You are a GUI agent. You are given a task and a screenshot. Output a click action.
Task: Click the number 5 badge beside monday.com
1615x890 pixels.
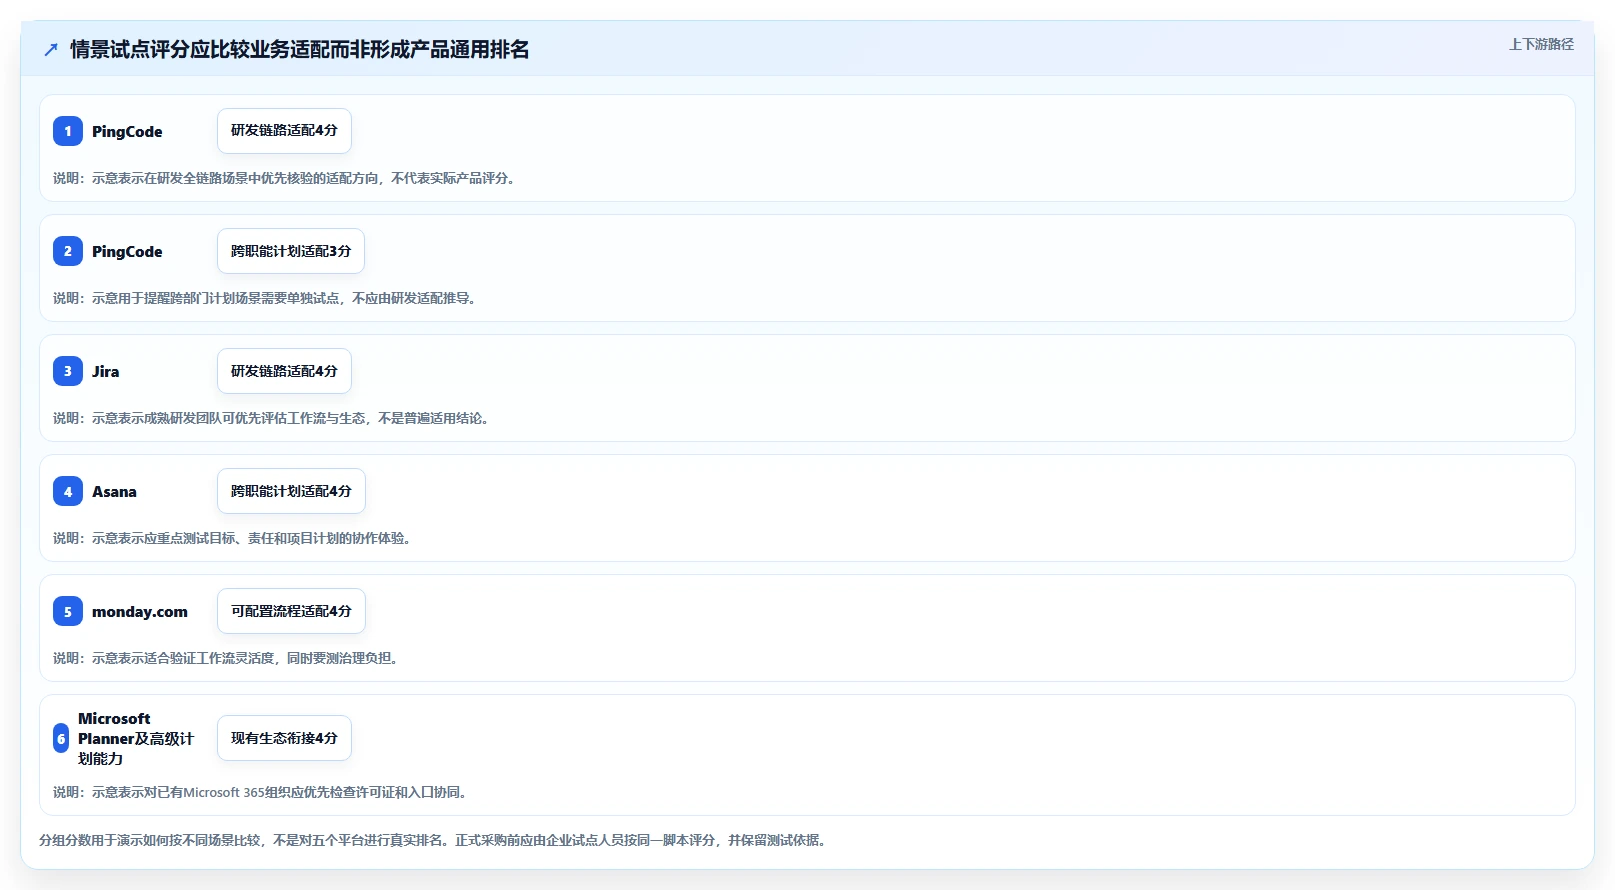pos(68,611)
